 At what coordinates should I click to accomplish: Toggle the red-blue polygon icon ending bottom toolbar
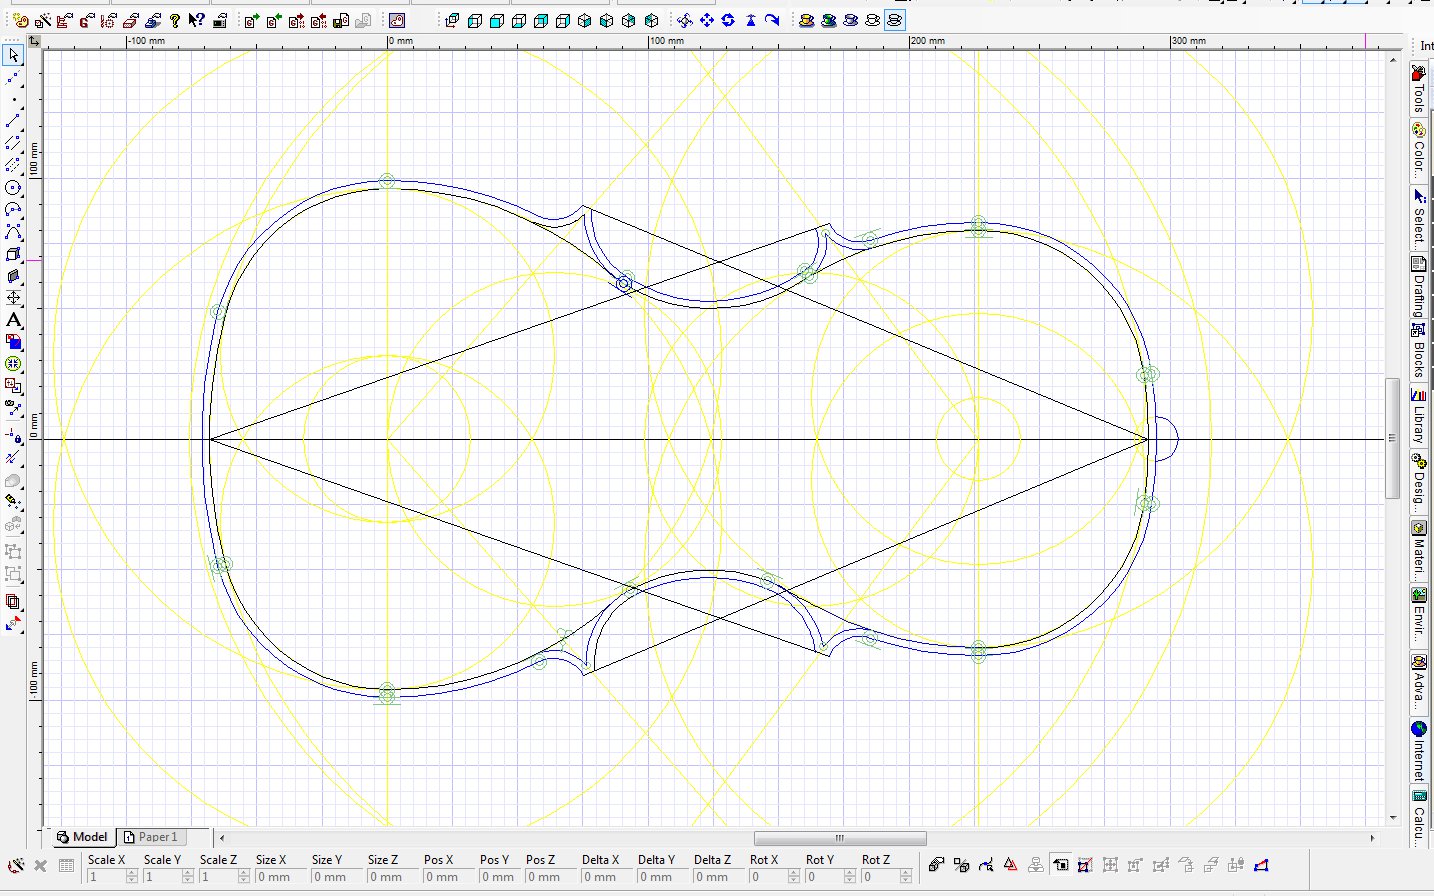[1262, 865]
